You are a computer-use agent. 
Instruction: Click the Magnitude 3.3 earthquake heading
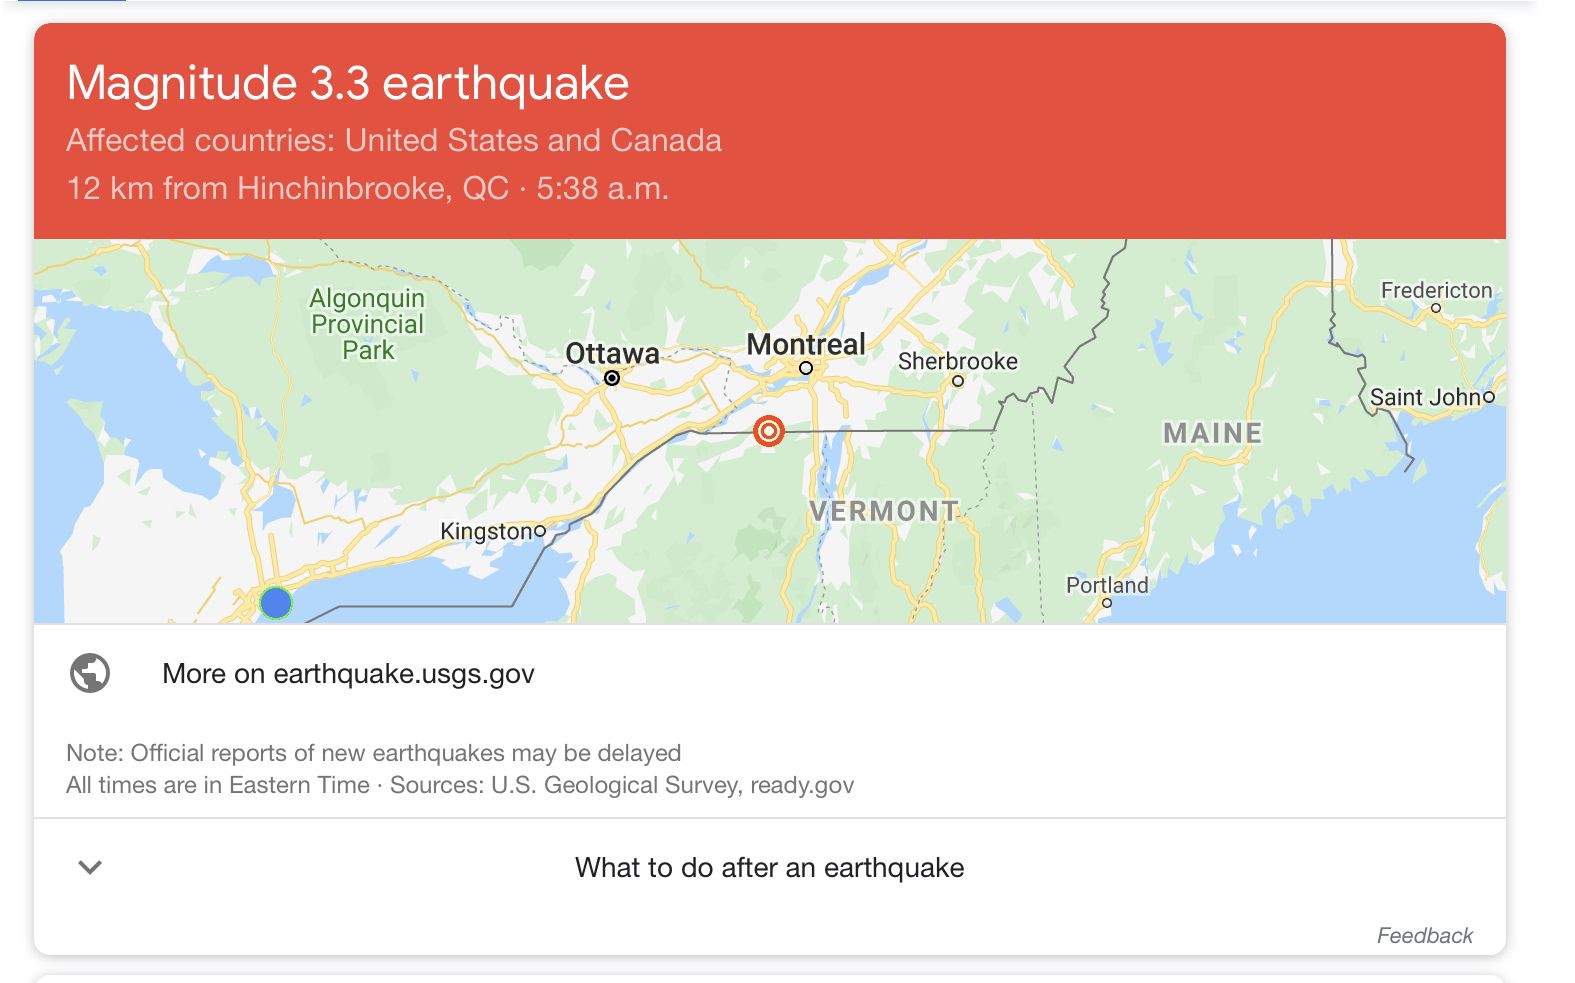tap(348, 83)
